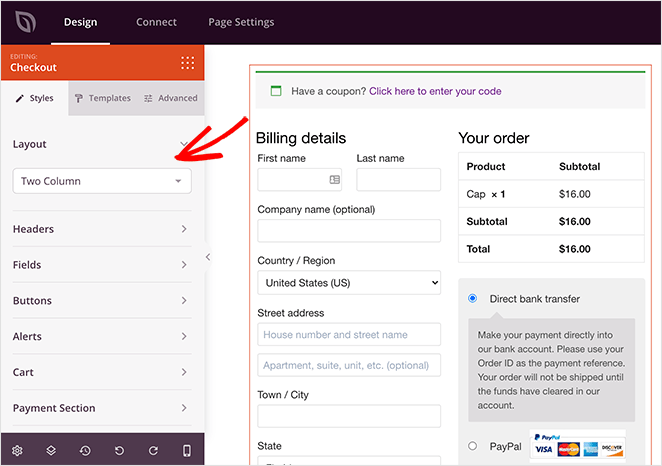Click the Last name input field
This screenshot has width=662, height=466.
point(399,179)
